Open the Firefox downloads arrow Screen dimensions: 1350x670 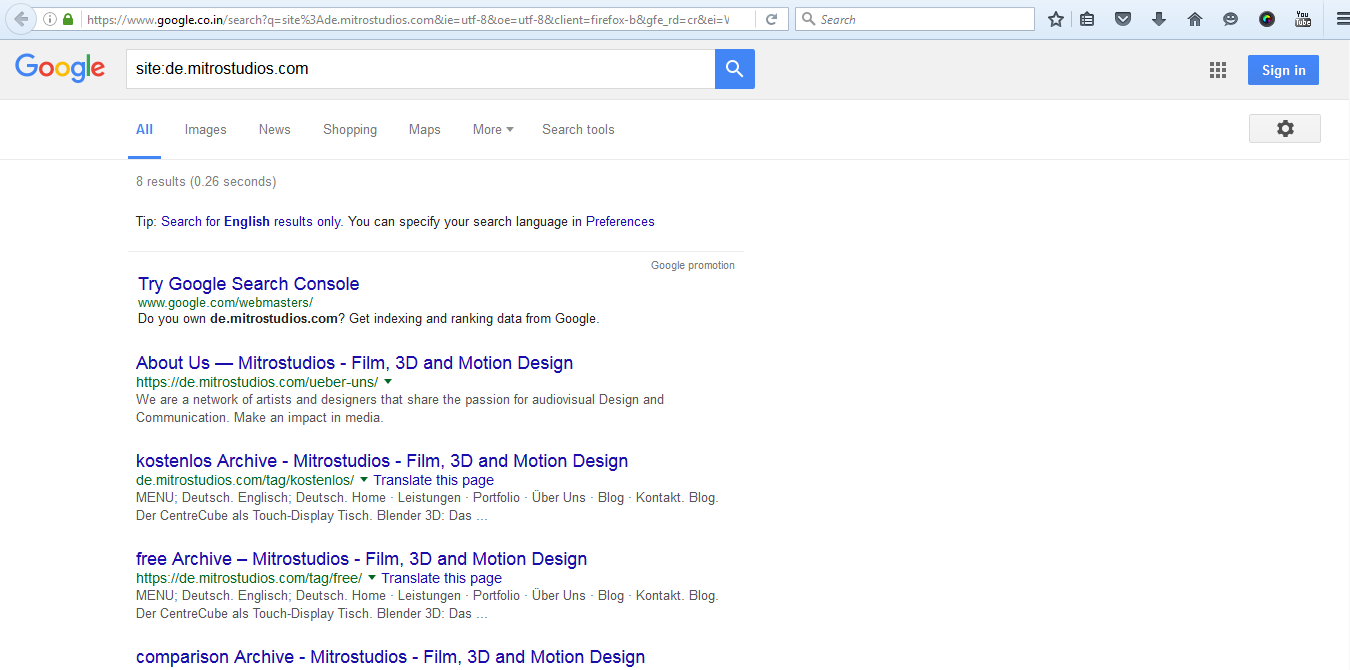[x=1159, y=19]
